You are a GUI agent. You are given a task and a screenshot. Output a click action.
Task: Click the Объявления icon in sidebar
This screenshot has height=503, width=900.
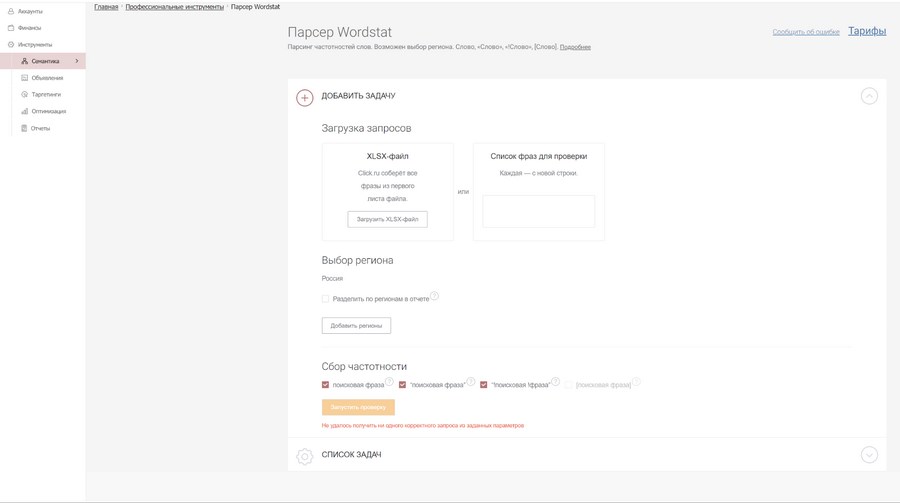(x=24, y=78)
